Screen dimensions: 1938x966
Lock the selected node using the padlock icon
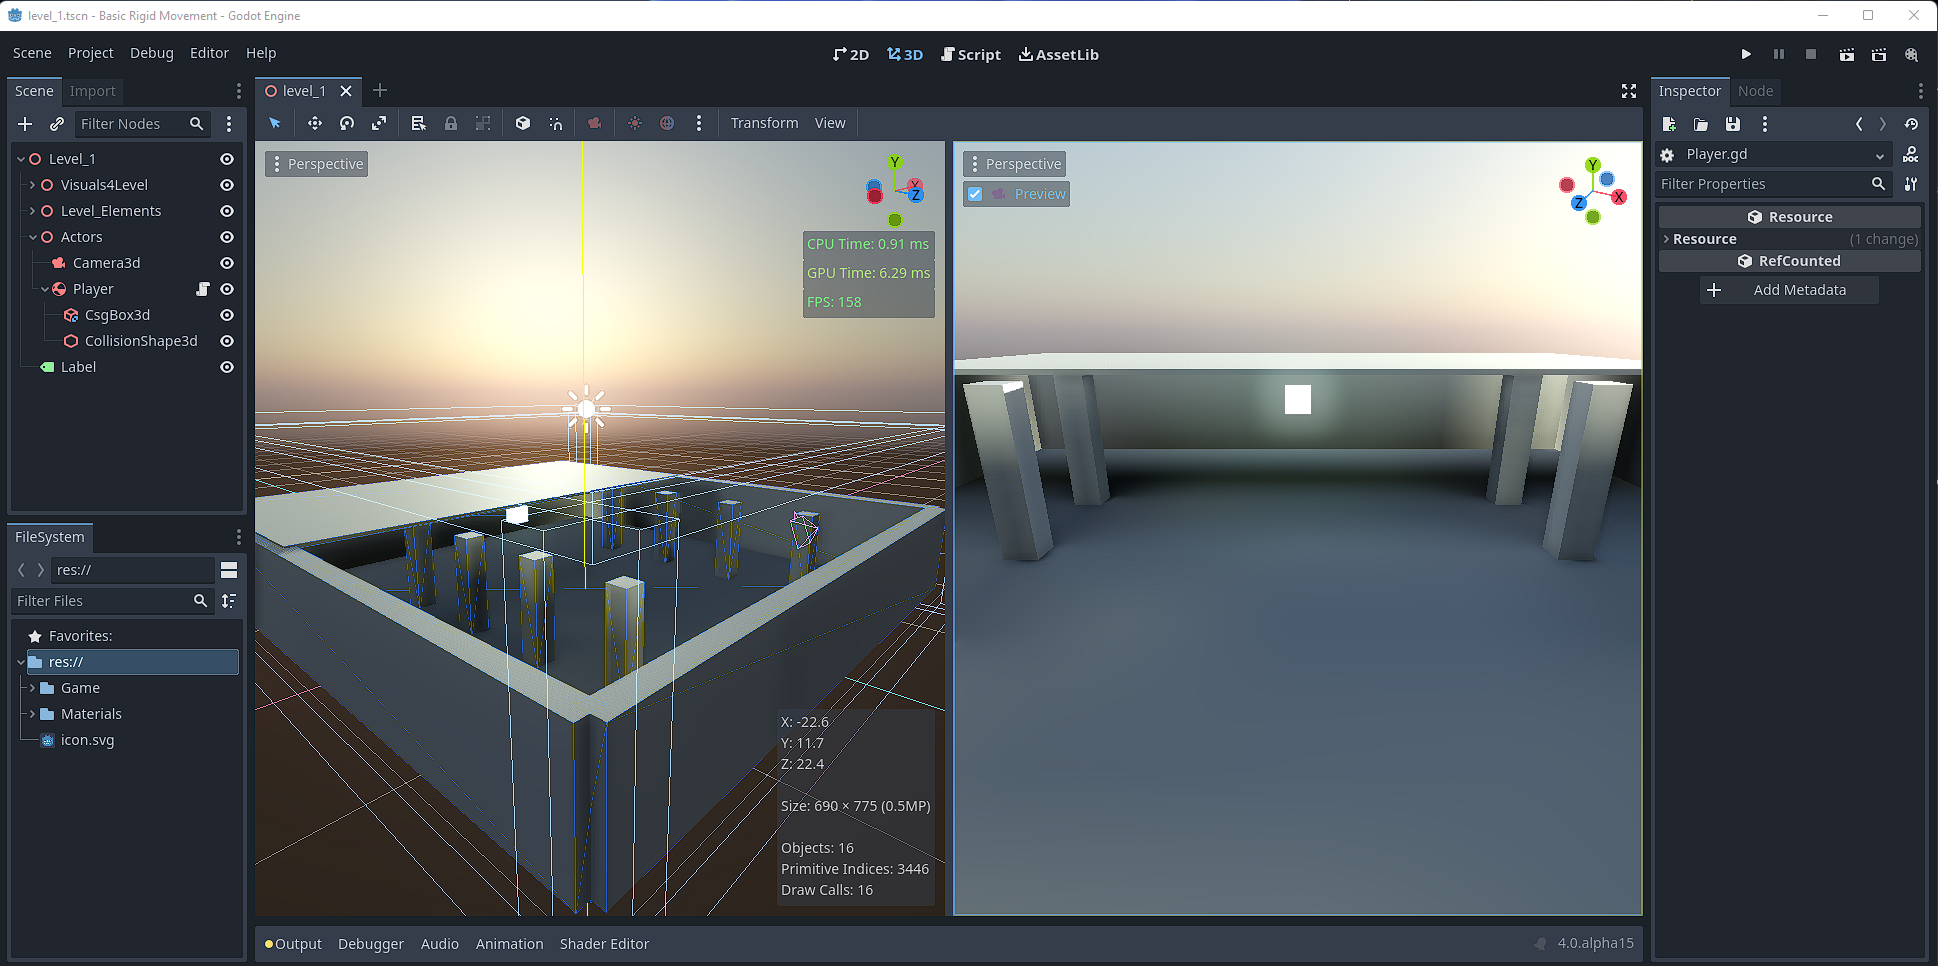[x=451, y=123]
